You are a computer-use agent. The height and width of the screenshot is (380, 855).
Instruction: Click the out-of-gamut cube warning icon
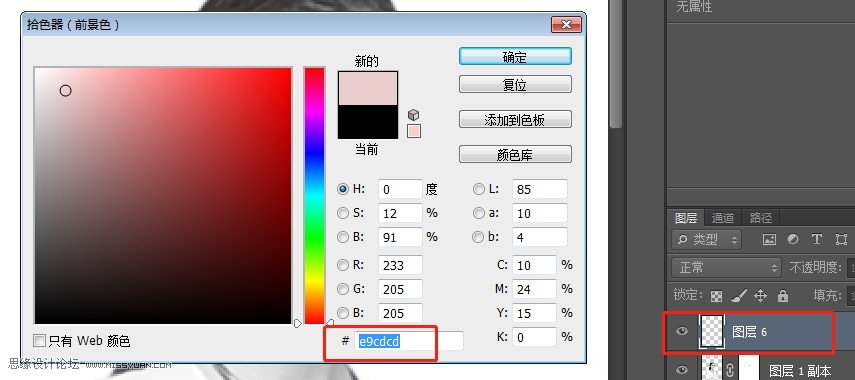(x=414, y=115)
